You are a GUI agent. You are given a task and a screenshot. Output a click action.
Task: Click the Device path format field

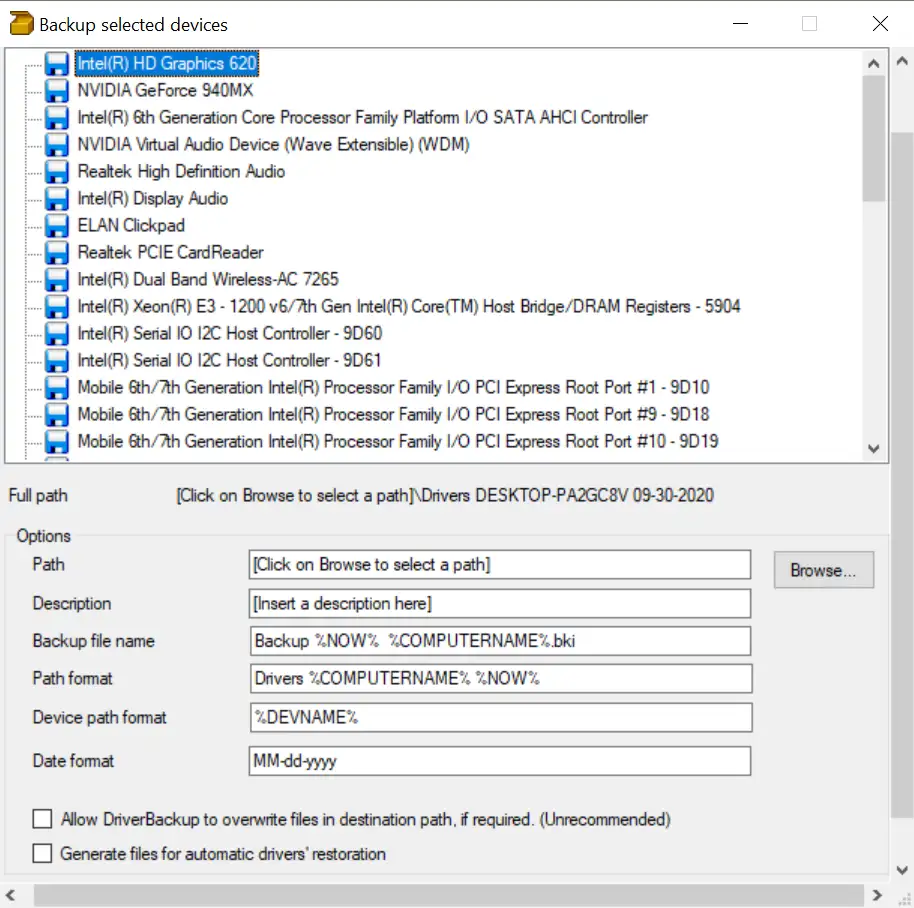click(501, 717)
